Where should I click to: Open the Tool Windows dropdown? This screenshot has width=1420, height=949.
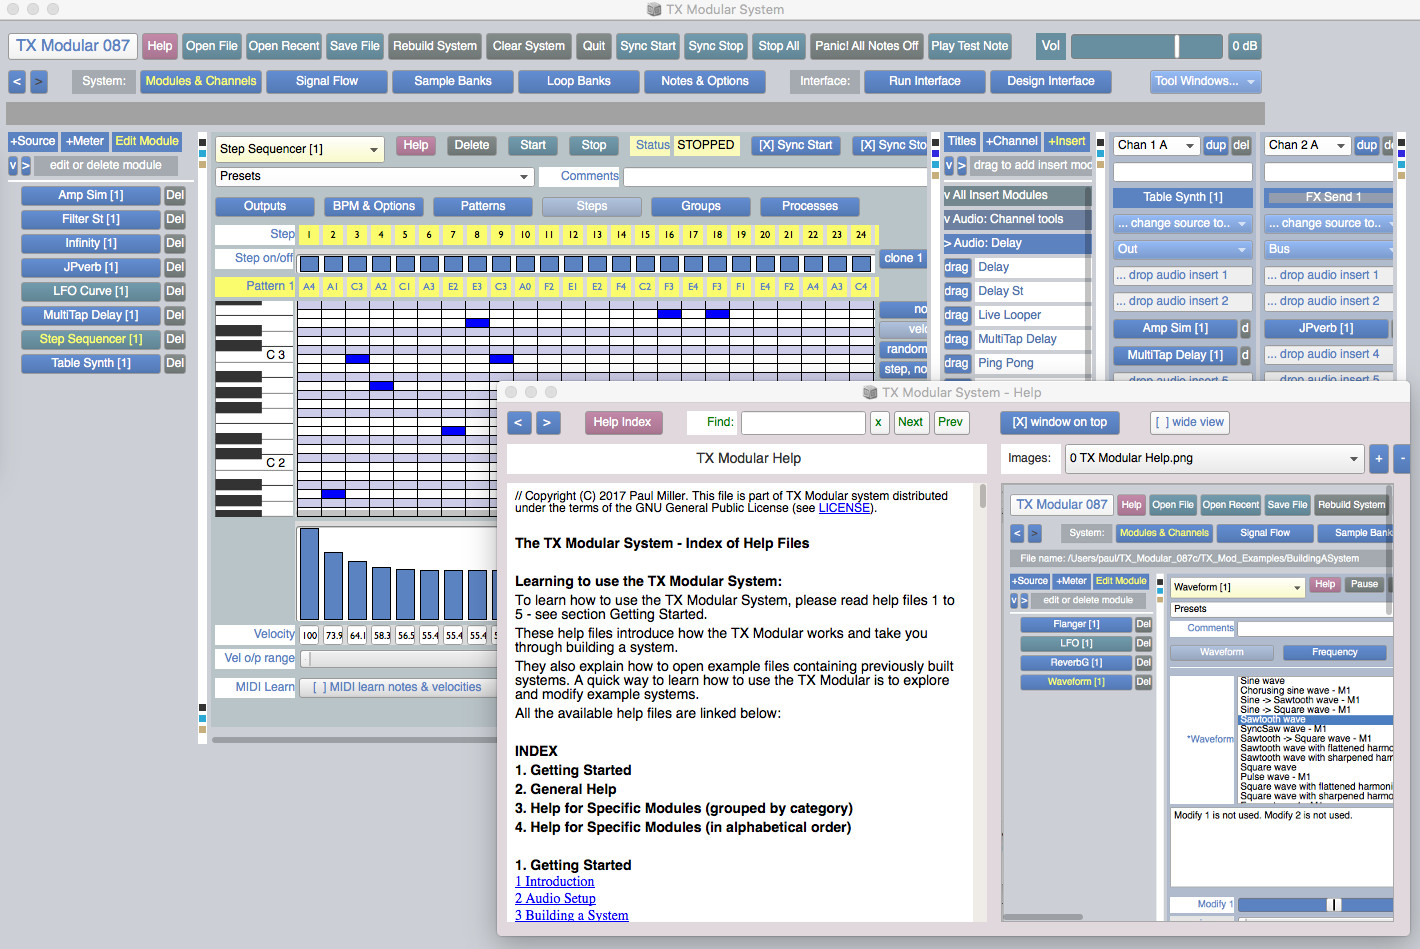(1205, 81)
